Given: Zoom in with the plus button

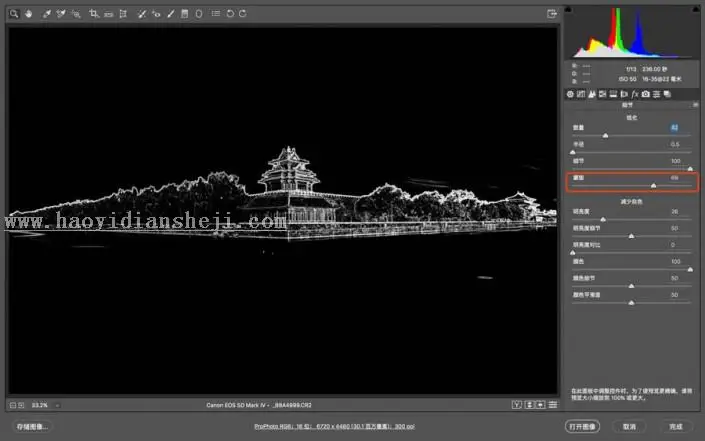Looking at the screenshot, I should point(21,405).
